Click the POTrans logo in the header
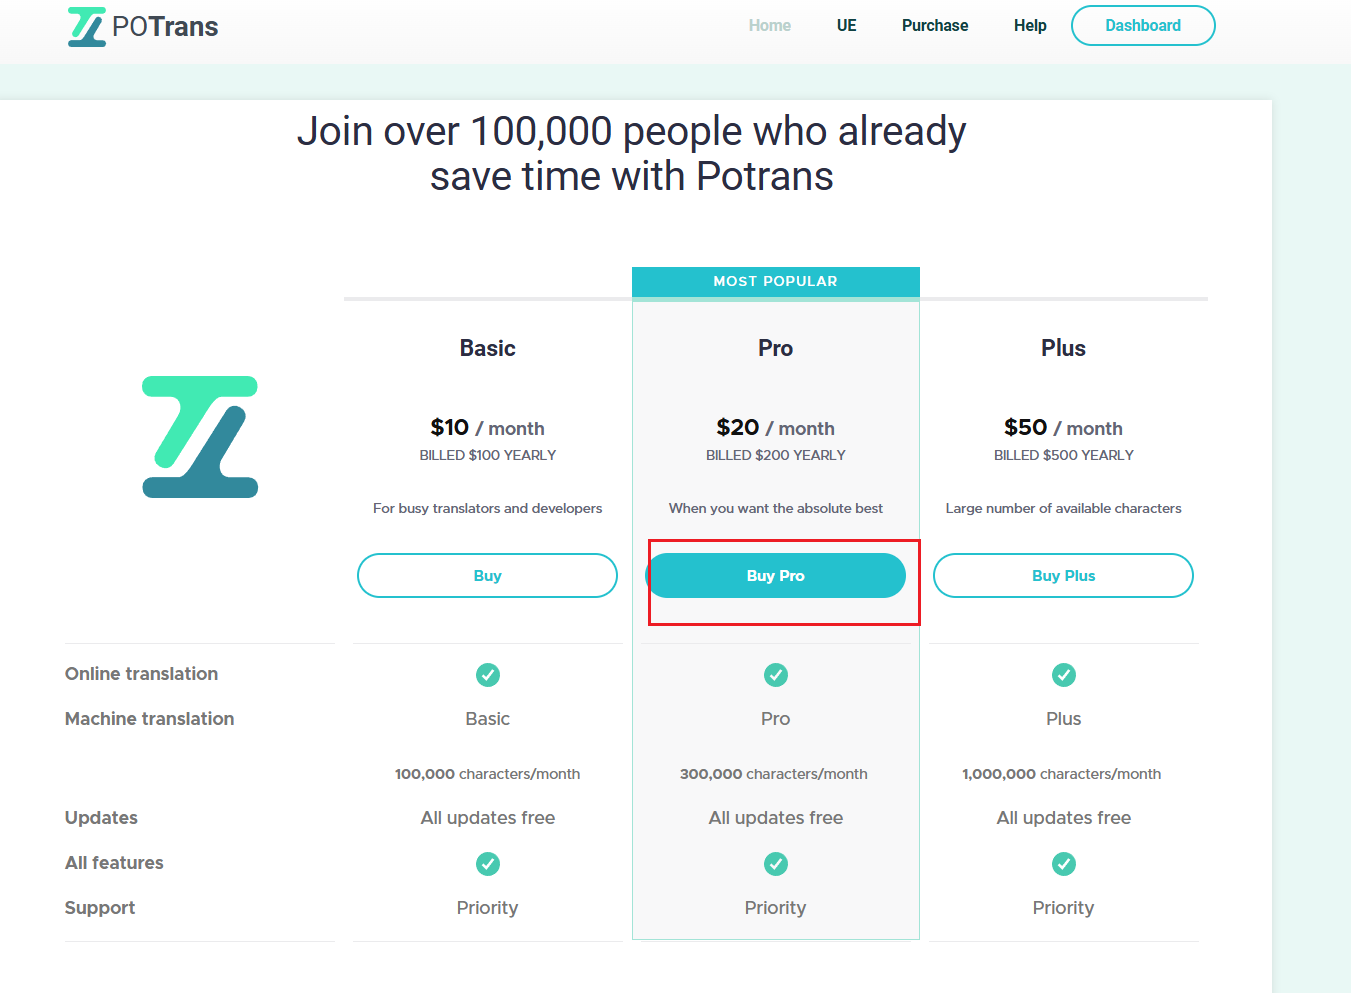 pyautogui.click(x=143, y=27)
